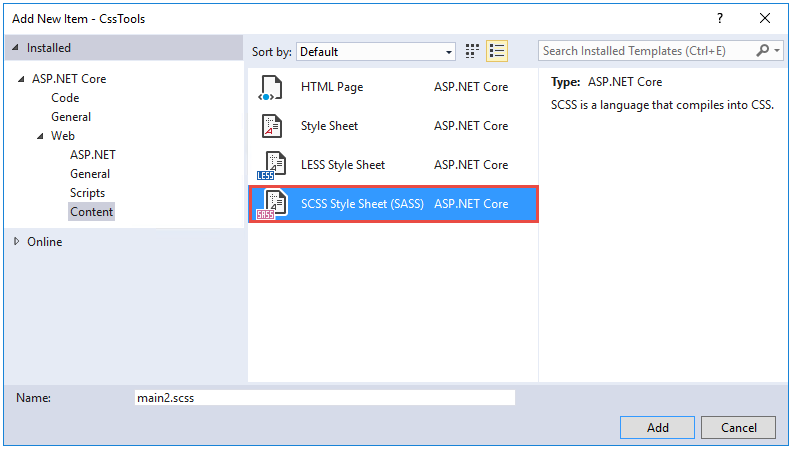Select the SCSS Style Sheet SASS icon
792x450 pixels.
(272, 205)
